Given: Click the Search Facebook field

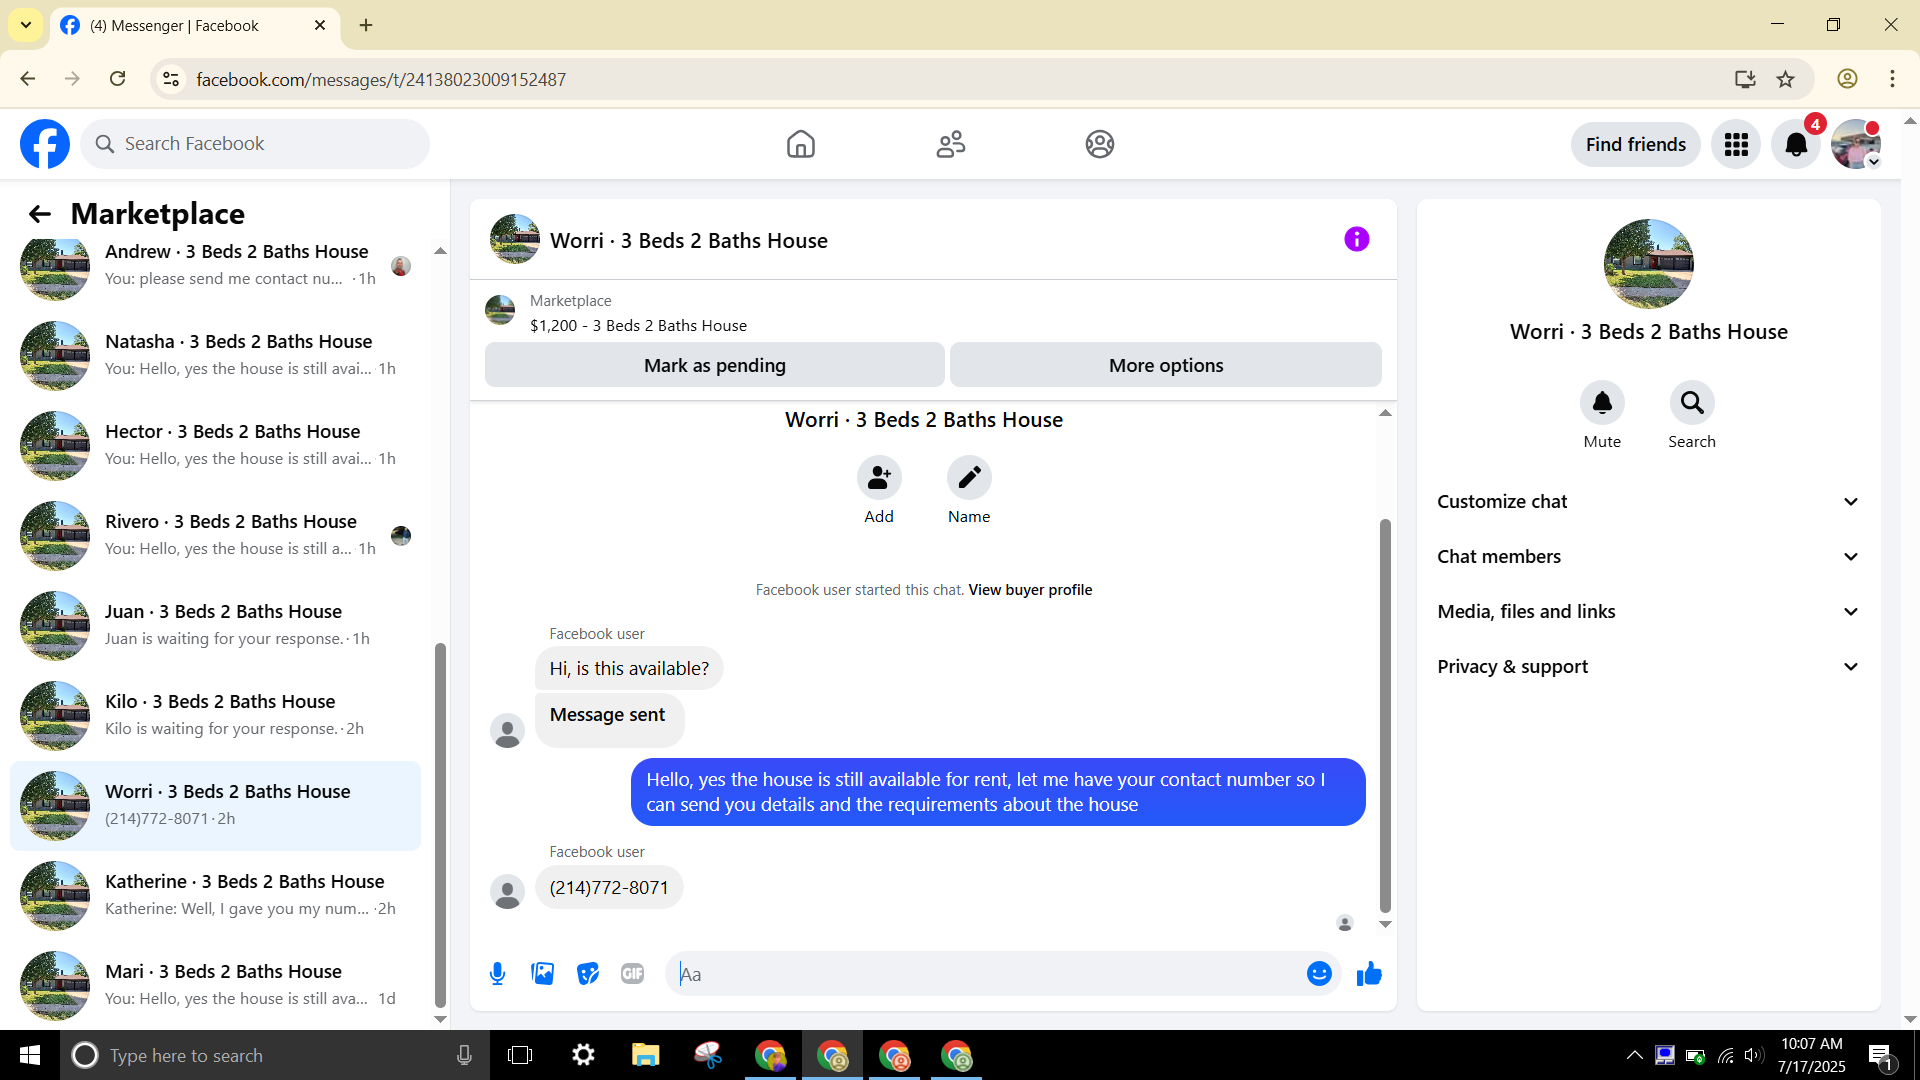Looking at the screenshot, I should tap(255, 144).
